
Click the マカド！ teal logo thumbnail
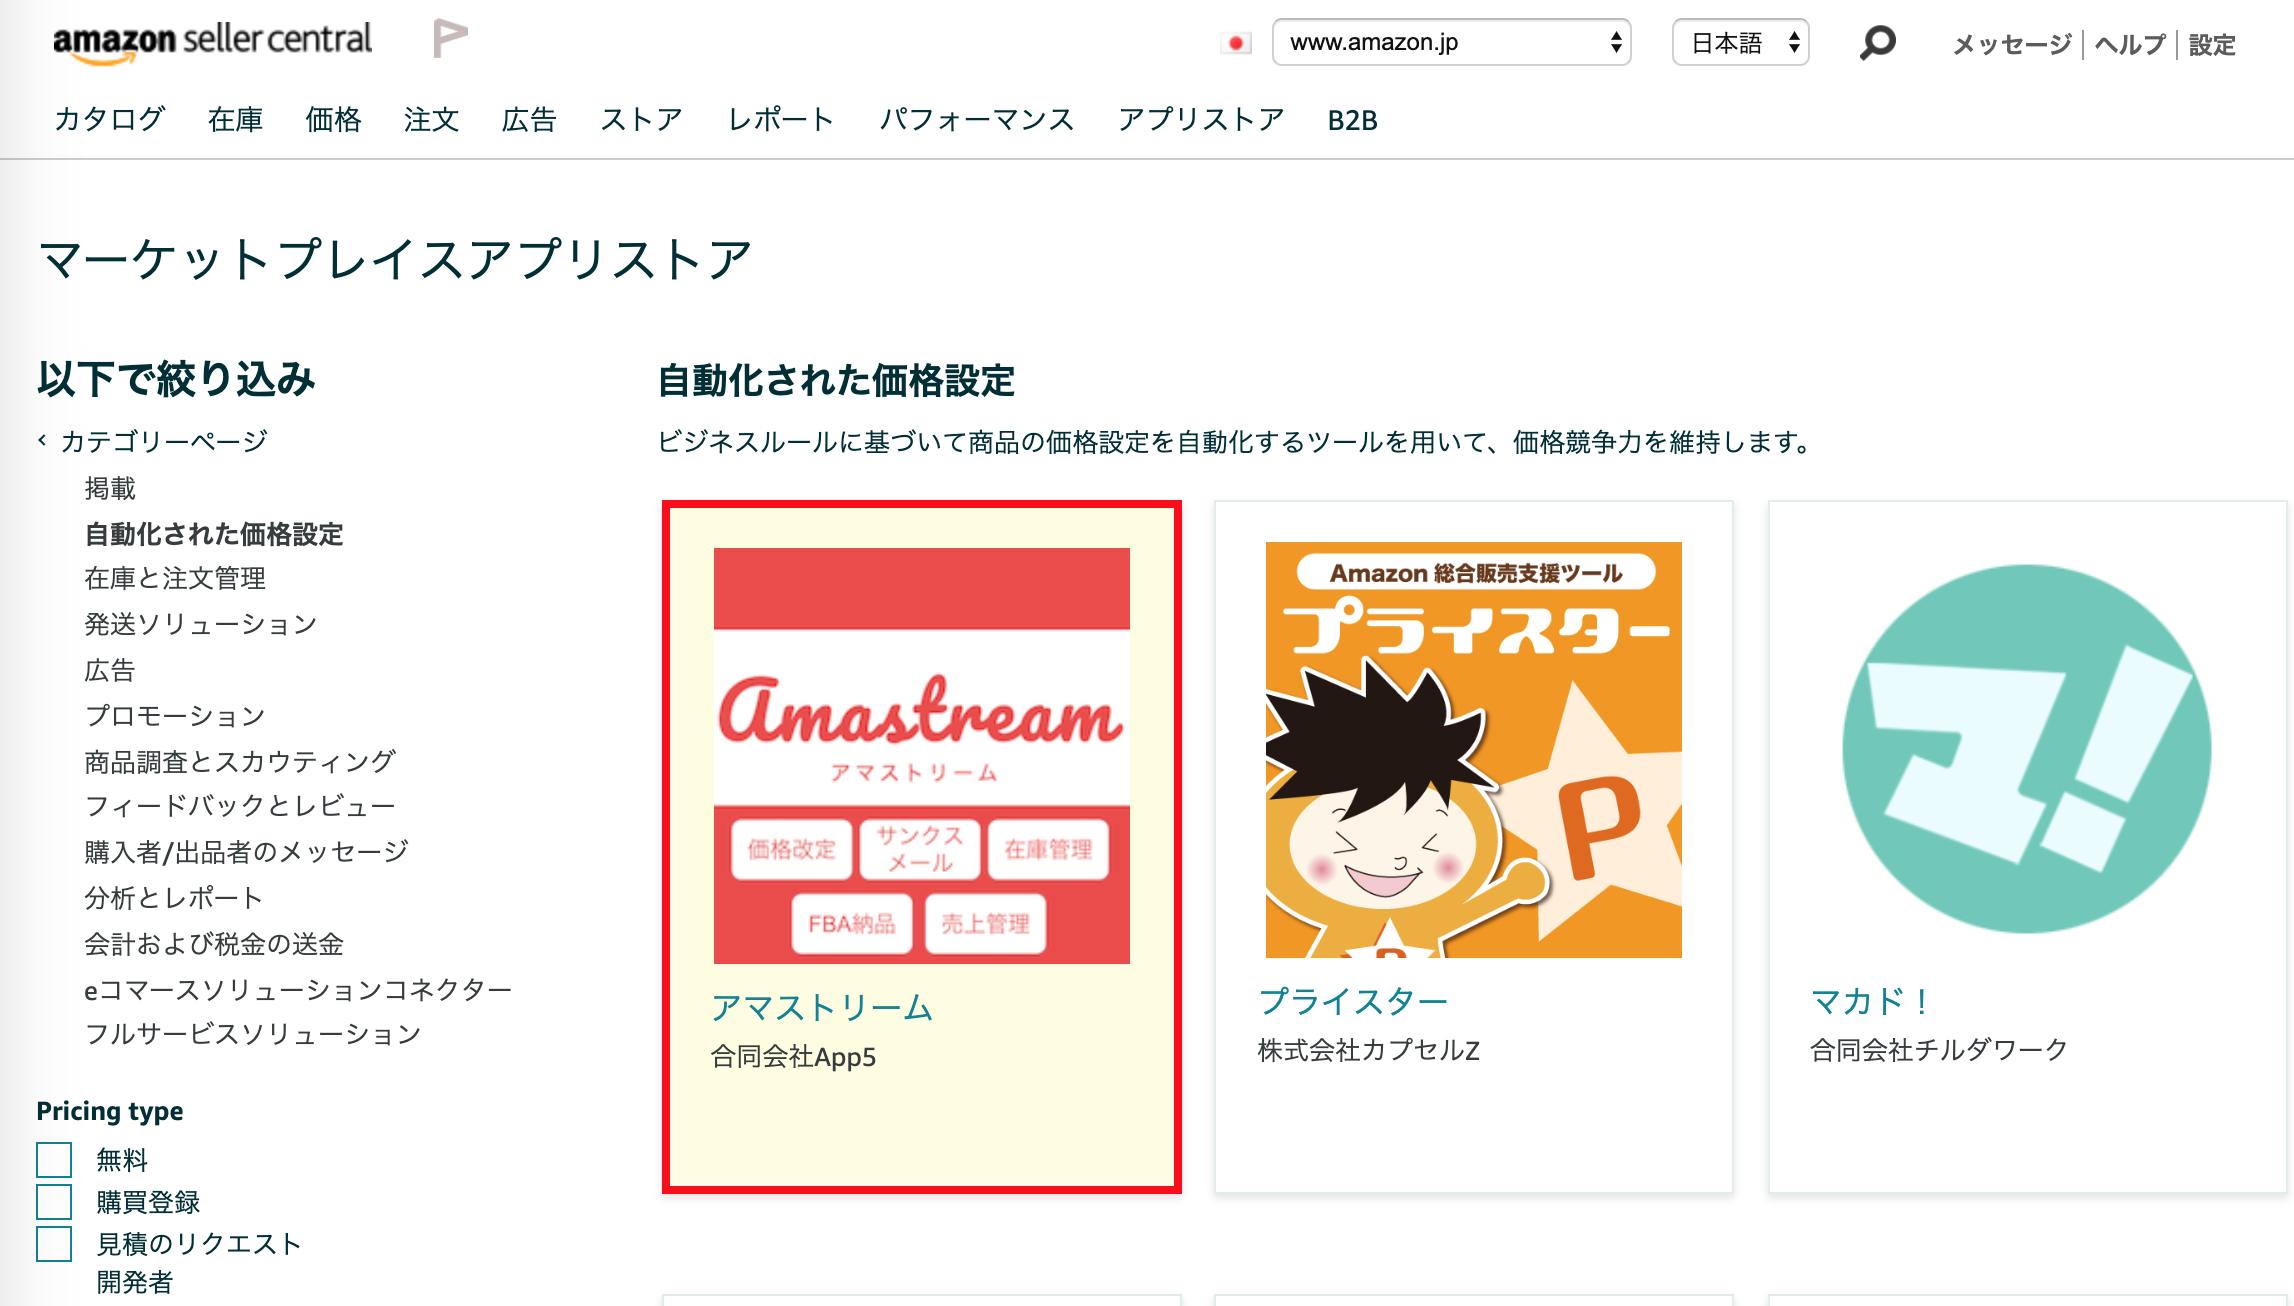tap(2027, 750)
